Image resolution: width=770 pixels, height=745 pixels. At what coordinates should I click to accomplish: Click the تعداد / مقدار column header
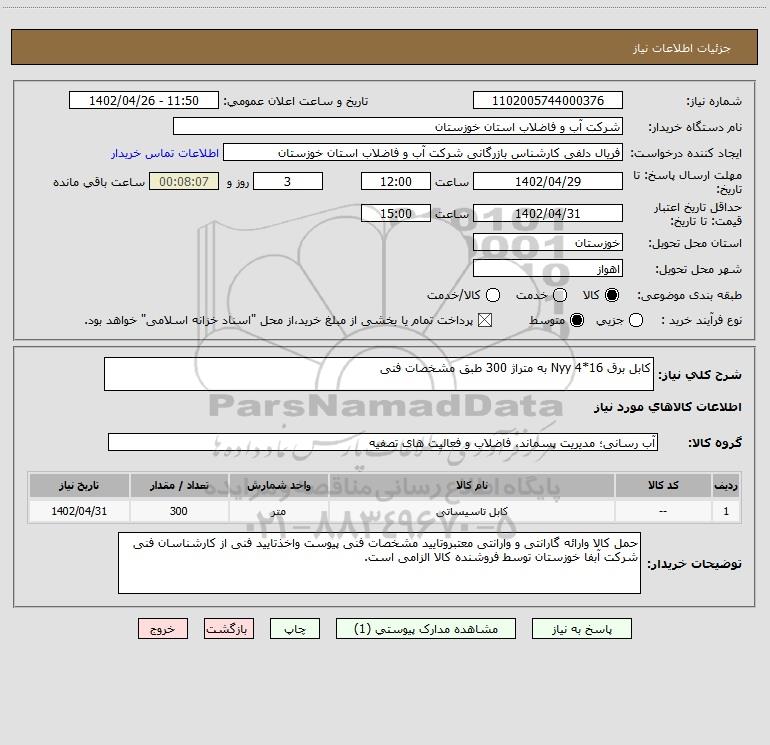pyautogui.click(x=179, y=486)
